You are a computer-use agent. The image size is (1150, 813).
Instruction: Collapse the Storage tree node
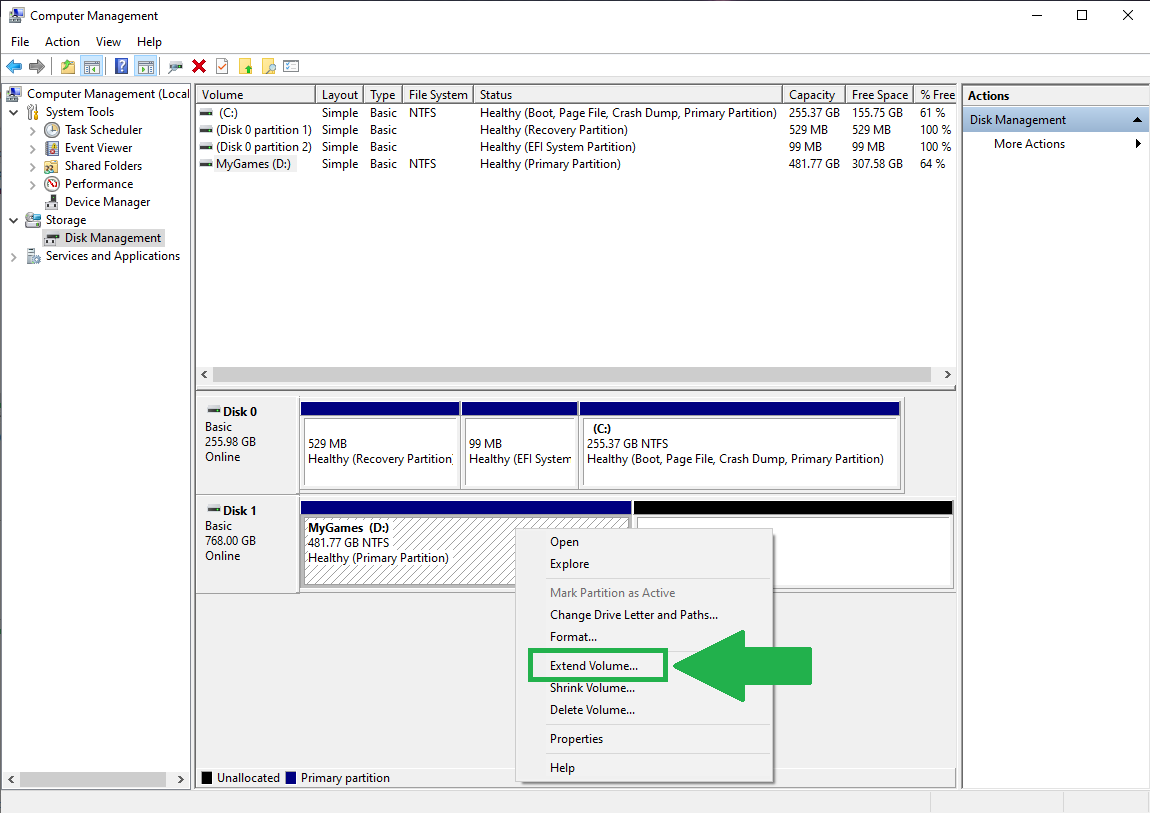[14, 220]
